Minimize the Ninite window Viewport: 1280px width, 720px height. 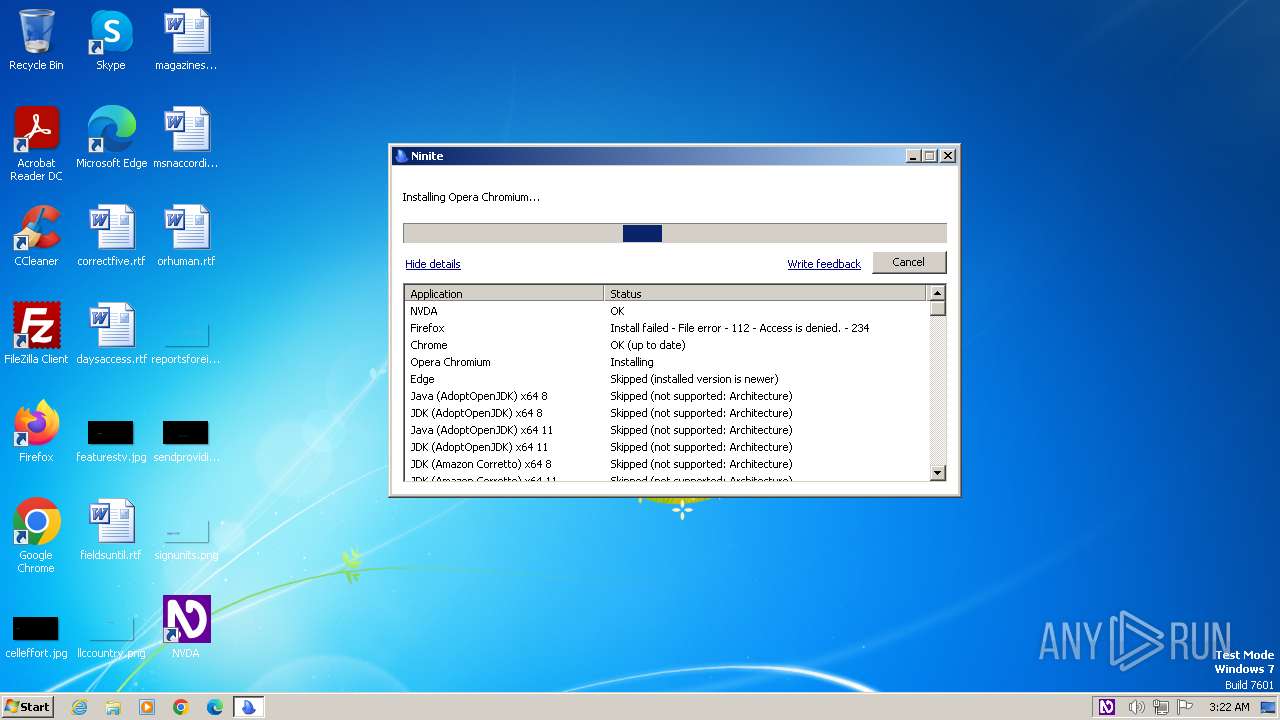(x=912, y=156)
